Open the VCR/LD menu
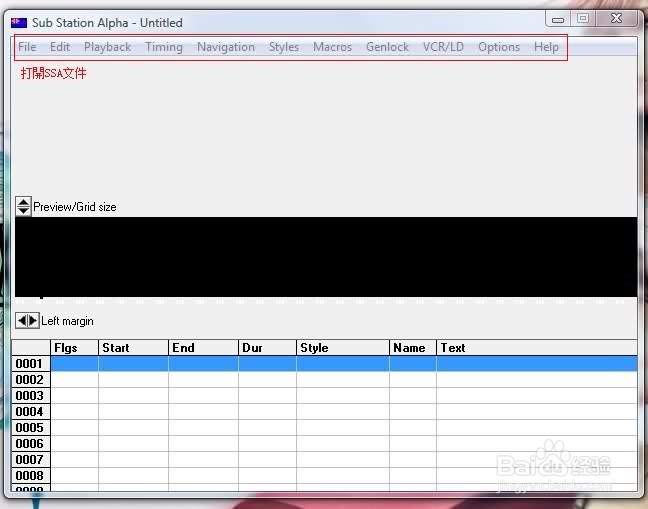The height and width of the screenshot is (509, 648). coord(443,47)
